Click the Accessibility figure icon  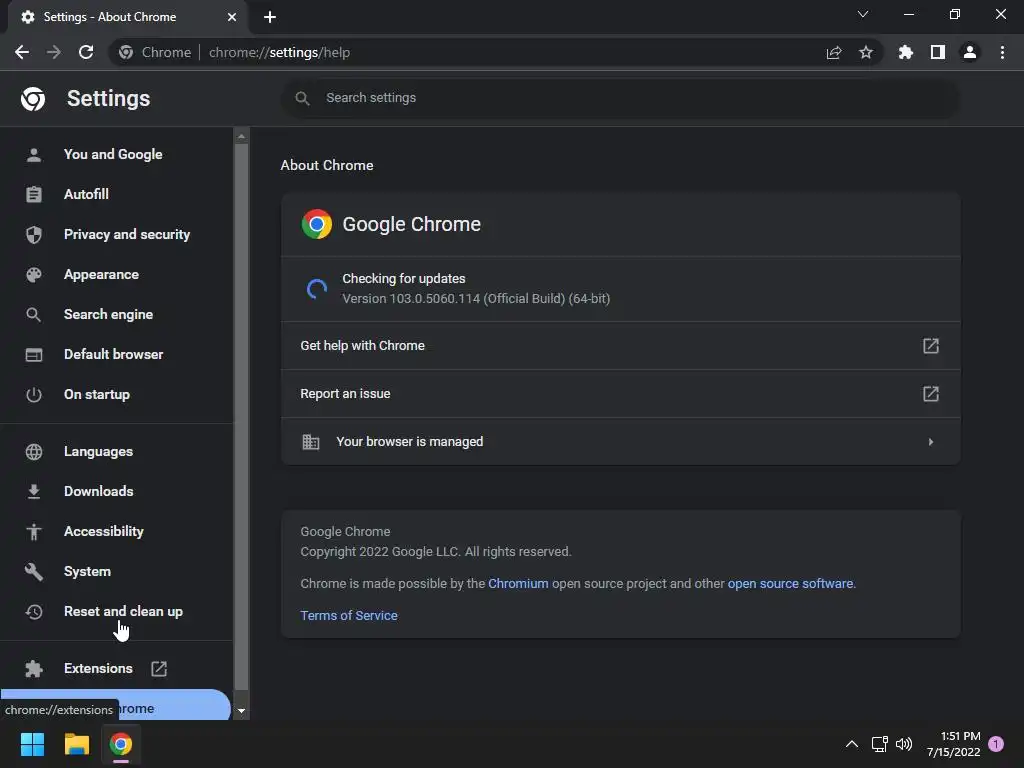click(x=33, y=532)
